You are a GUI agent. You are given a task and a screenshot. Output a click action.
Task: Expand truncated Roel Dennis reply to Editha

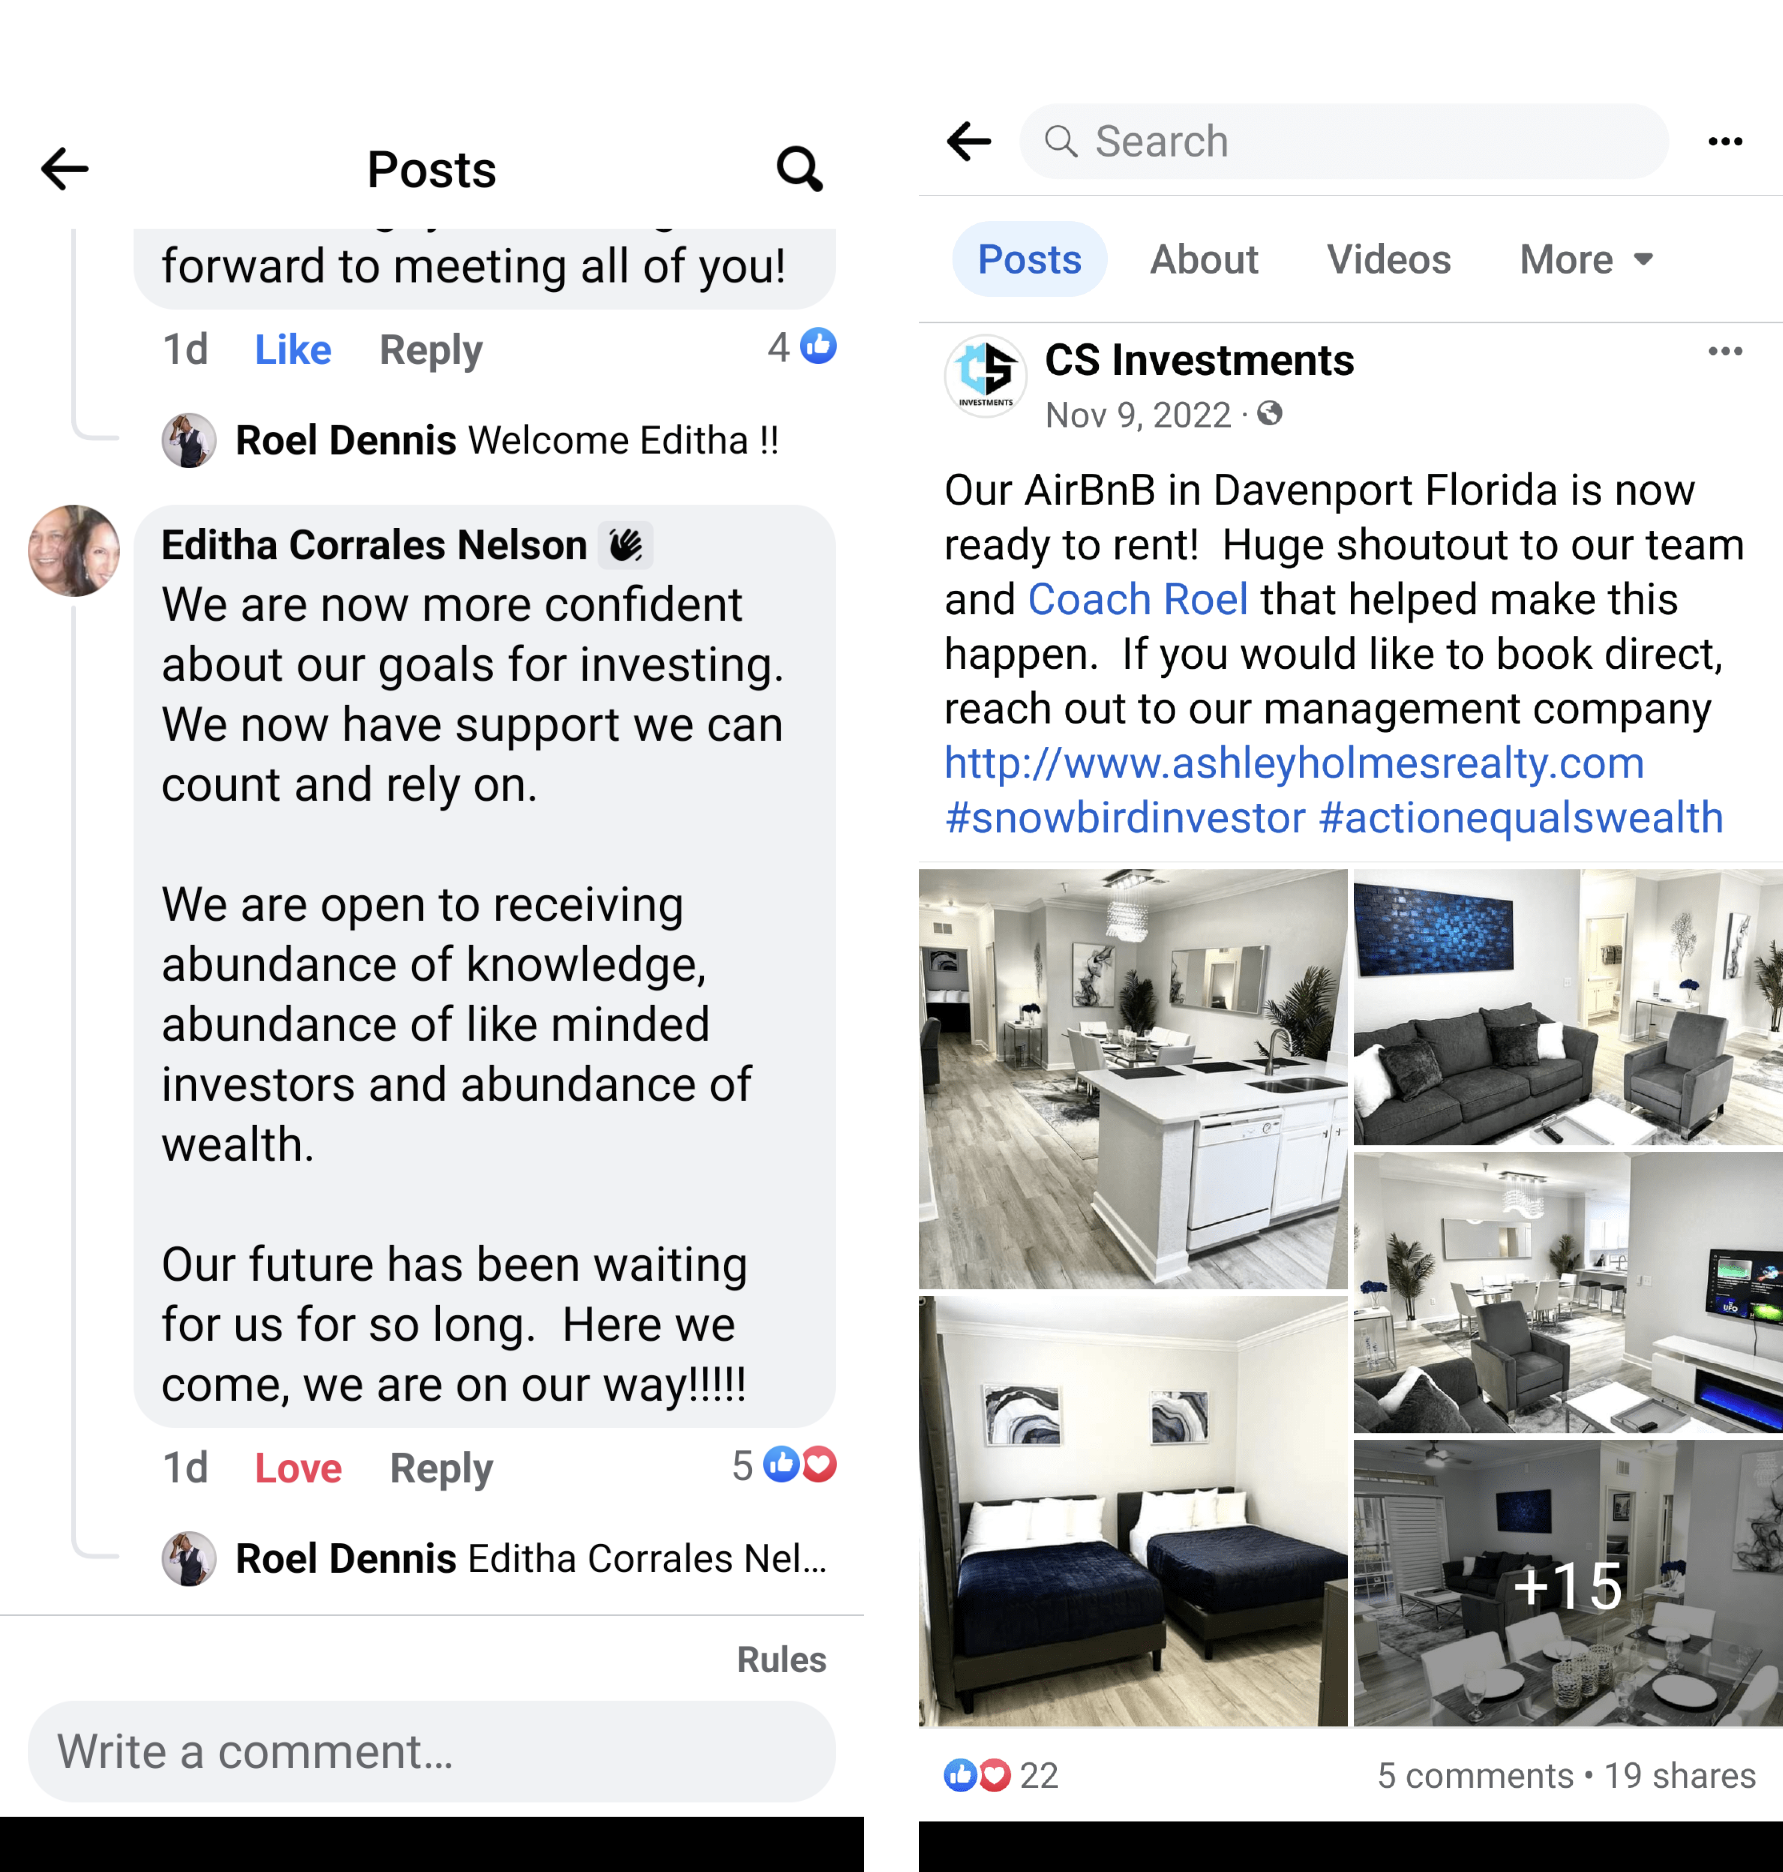click(x=531, y=1559)
